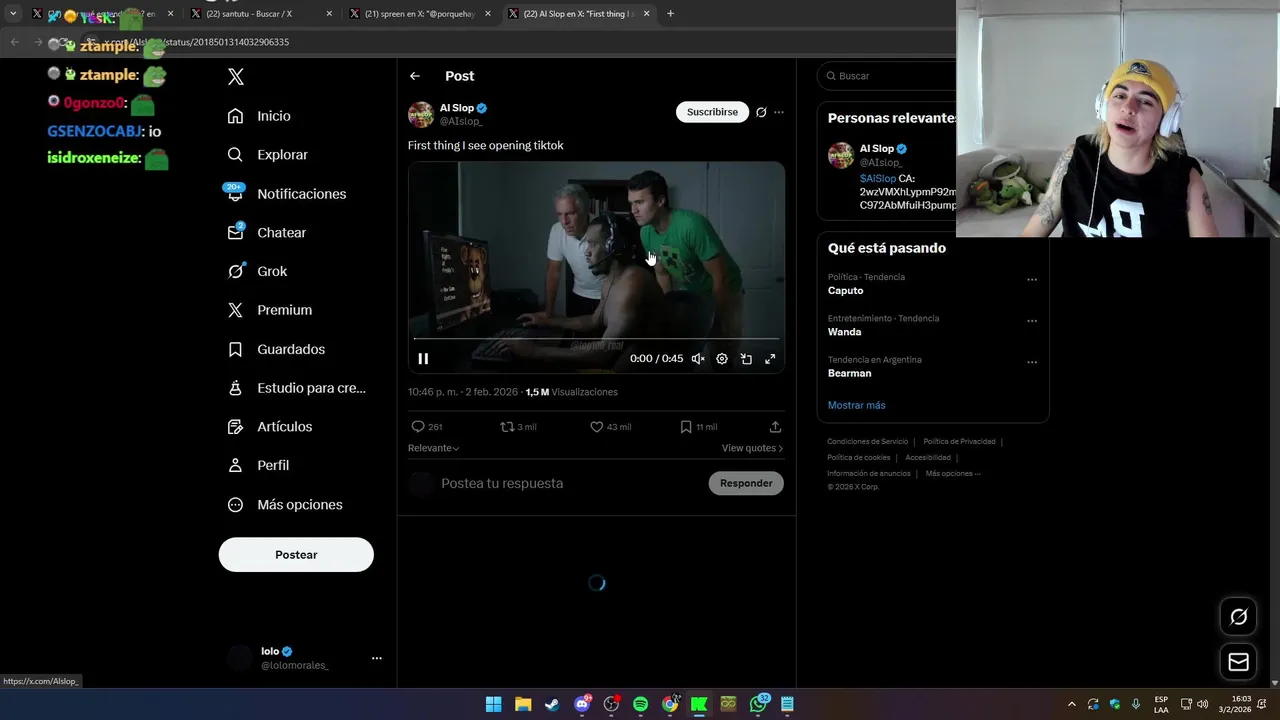This screenshot has height=720, width=1280.
Task: Open Premium in the sidebar
Action: tap(269, 310)
